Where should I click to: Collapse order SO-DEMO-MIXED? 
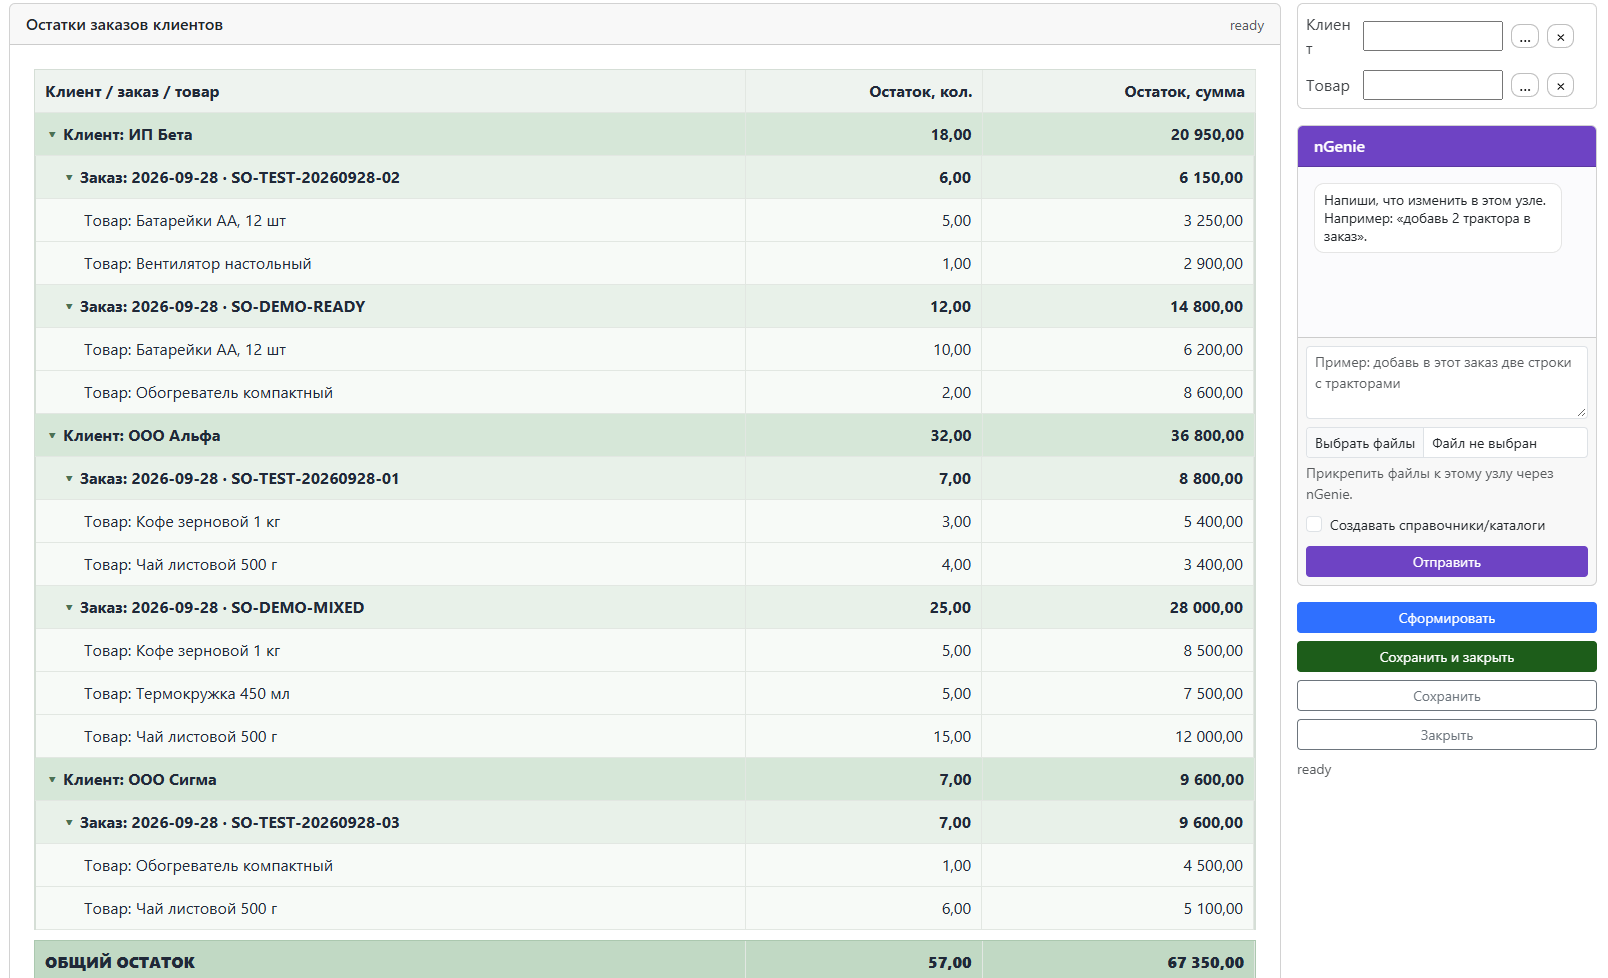(x=69, y=608)
